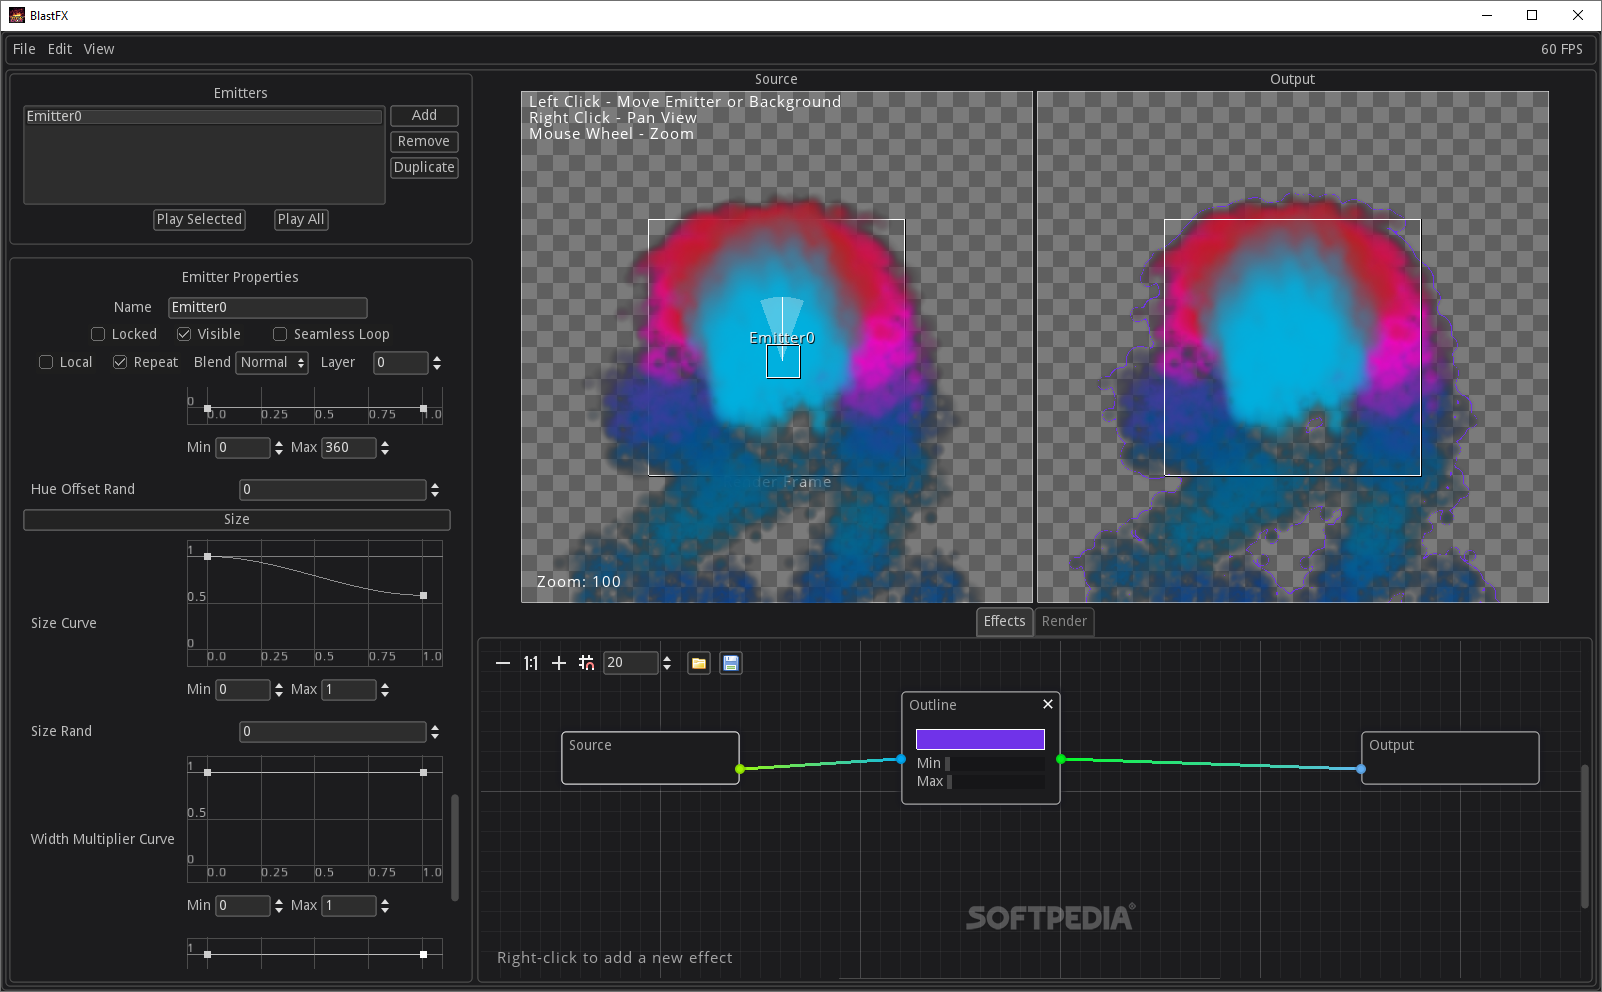Click the Emitter Name input field
Screen dimensions: 1602x992
pyautogui.click(x=268, y=307)
